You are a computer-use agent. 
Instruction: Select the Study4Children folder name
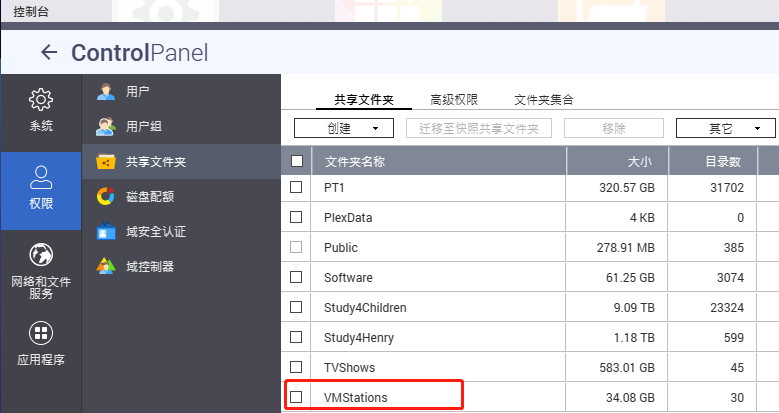pyautogui.click(x=365, y=308)
